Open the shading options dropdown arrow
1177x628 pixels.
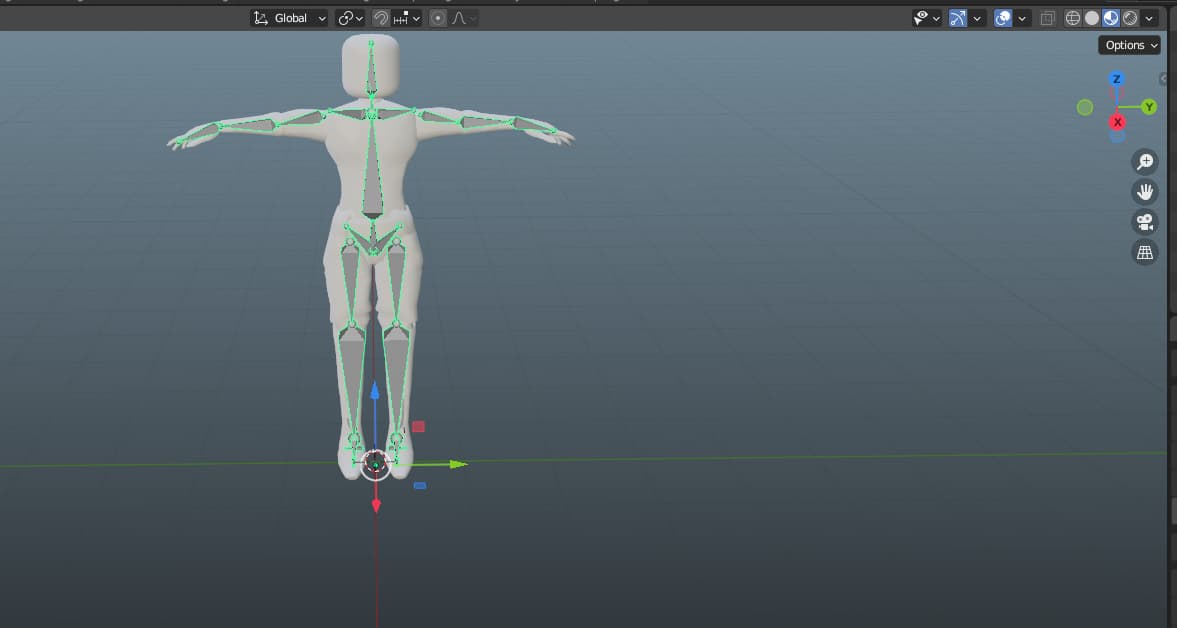pyautogui.click(x=1149, y=18)
